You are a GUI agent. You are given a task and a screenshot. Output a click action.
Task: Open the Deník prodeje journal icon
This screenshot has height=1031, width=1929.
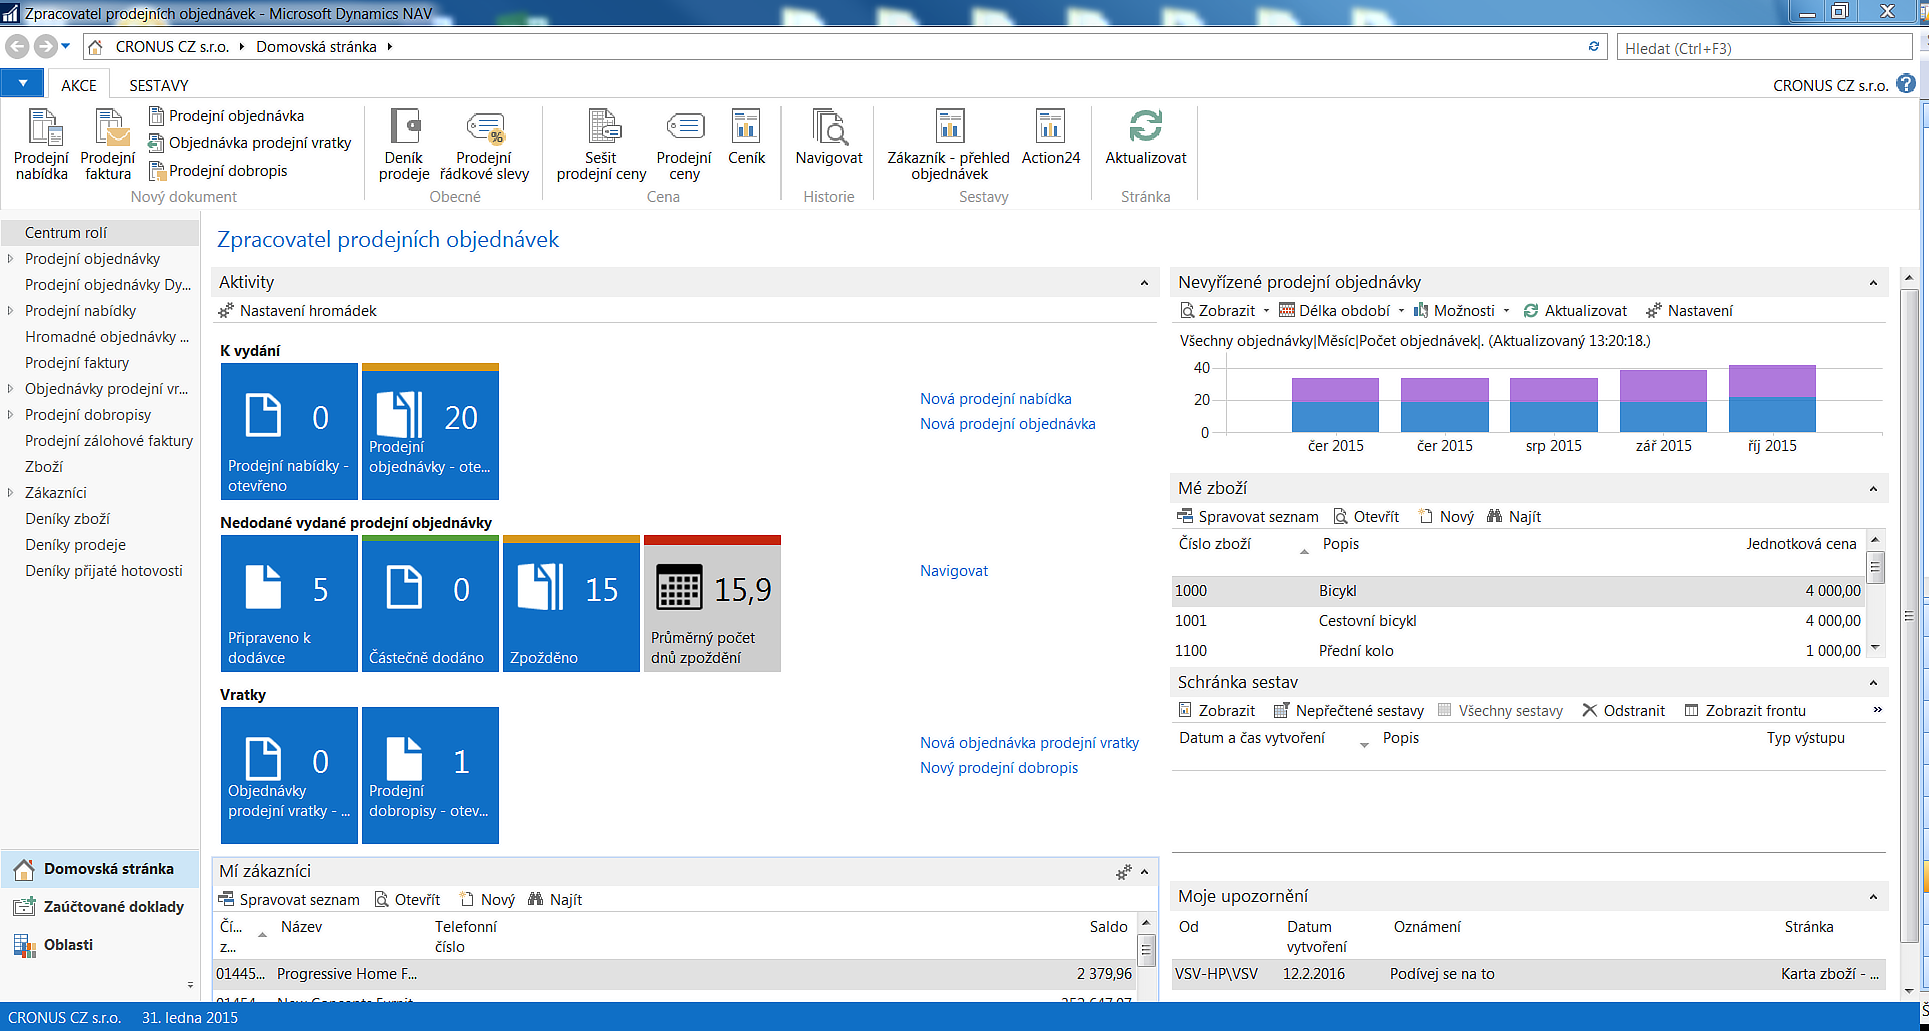pyautogui.click(x=404, y=145)
